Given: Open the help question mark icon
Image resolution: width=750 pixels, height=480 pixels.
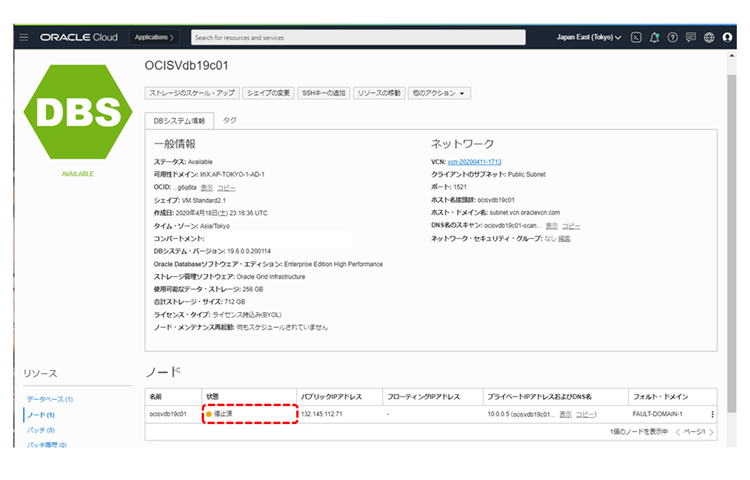Looking at the screenshot, I should (673, 37).
